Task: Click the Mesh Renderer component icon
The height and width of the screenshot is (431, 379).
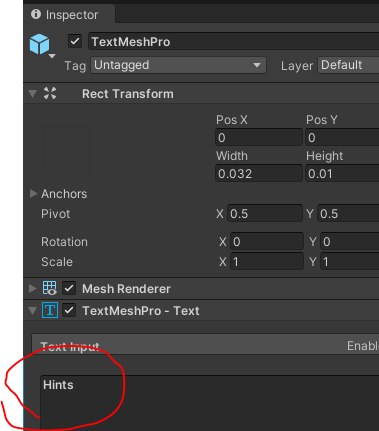Action: [x=50, y=288]
